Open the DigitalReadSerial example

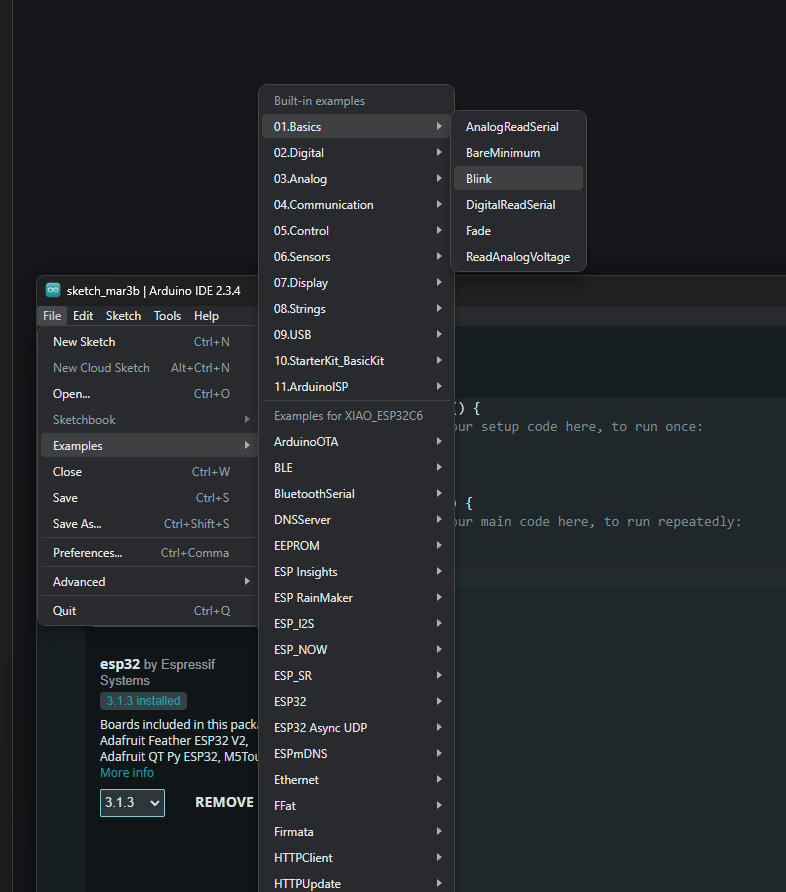pos(518,205)
